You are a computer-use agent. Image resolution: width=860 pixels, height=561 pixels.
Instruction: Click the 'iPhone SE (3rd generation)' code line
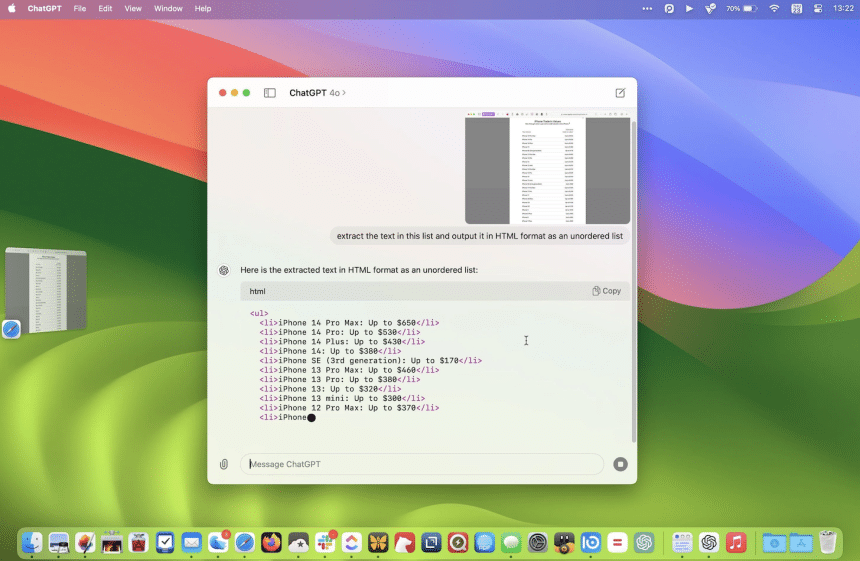coord(371,360)
